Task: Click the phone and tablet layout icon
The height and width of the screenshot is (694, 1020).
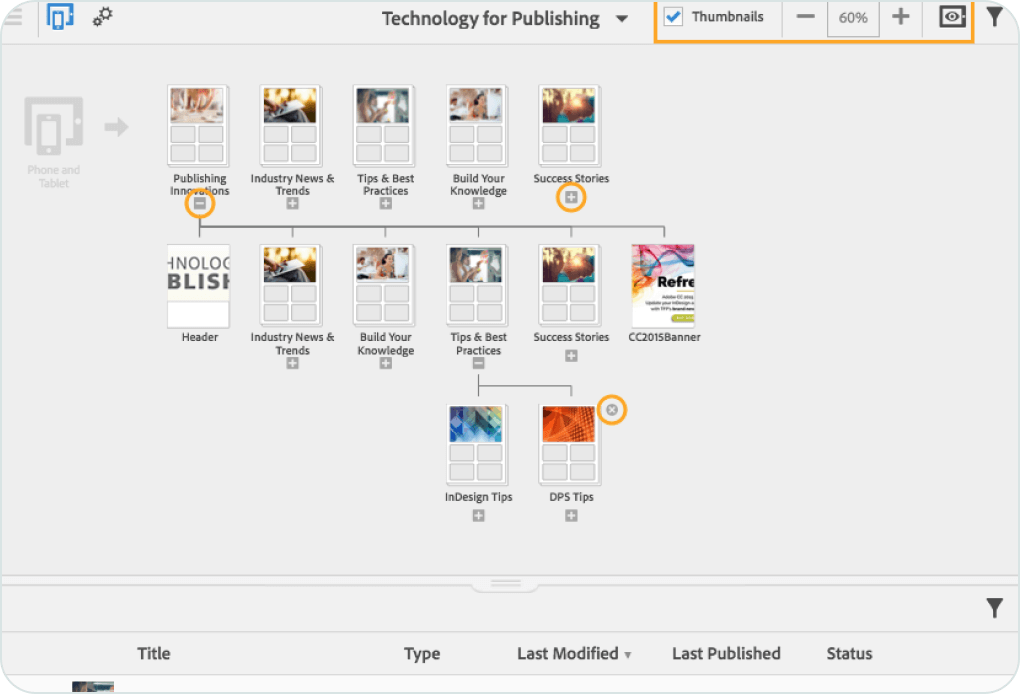Action: pyautogui.click(x=60, y=17)
